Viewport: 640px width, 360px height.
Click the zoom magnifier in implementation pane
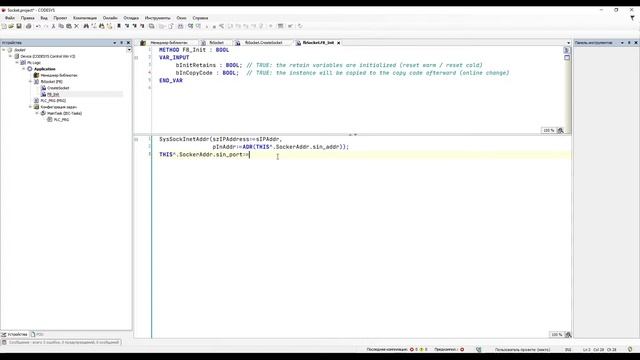(568, 335)
